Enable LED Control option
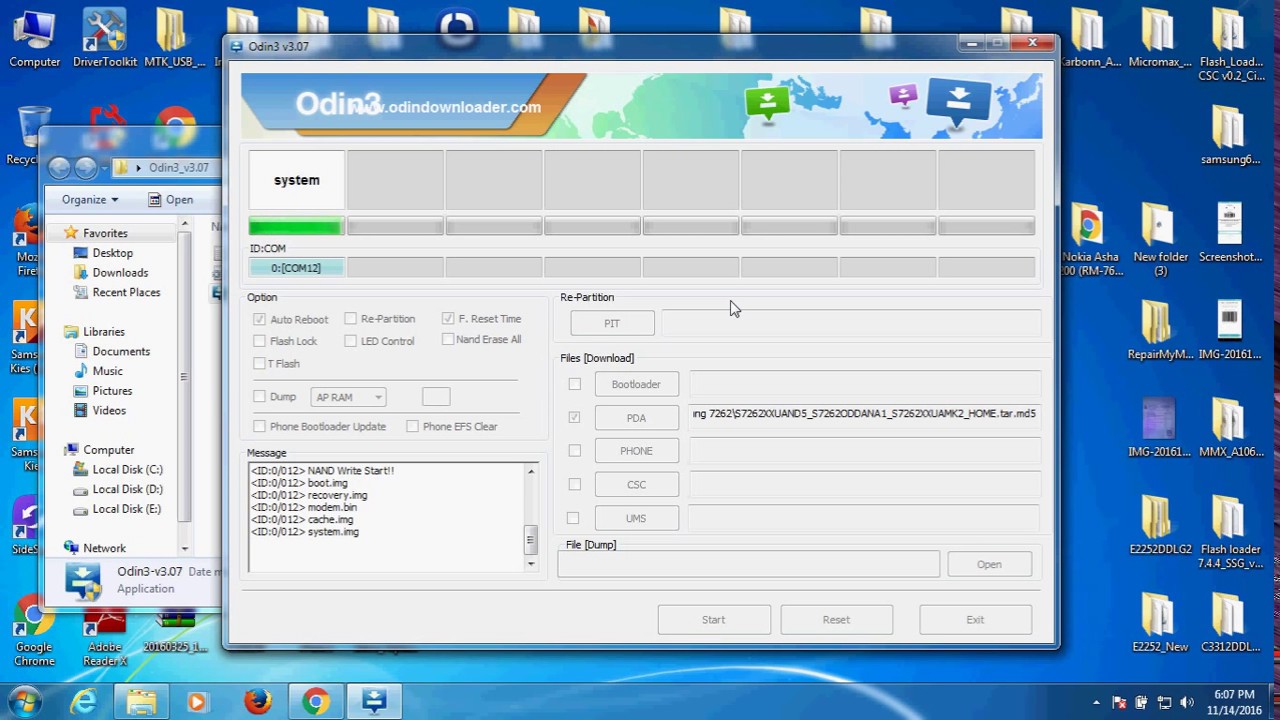The image size is (1280, 720). pyautogui.click(x=351, y=341)
